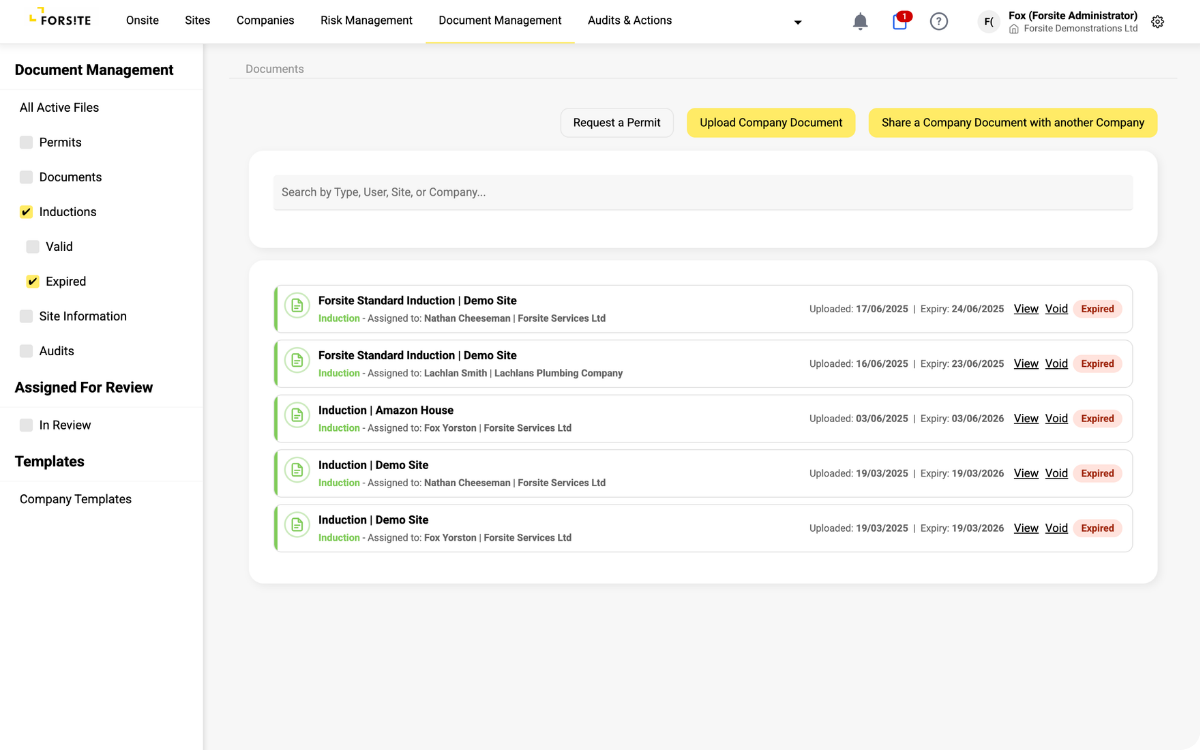Void Nathan Cheeseman's Induction Demo Site
This screenshot has height=750, width=1200.
(x=1057, y=474)
